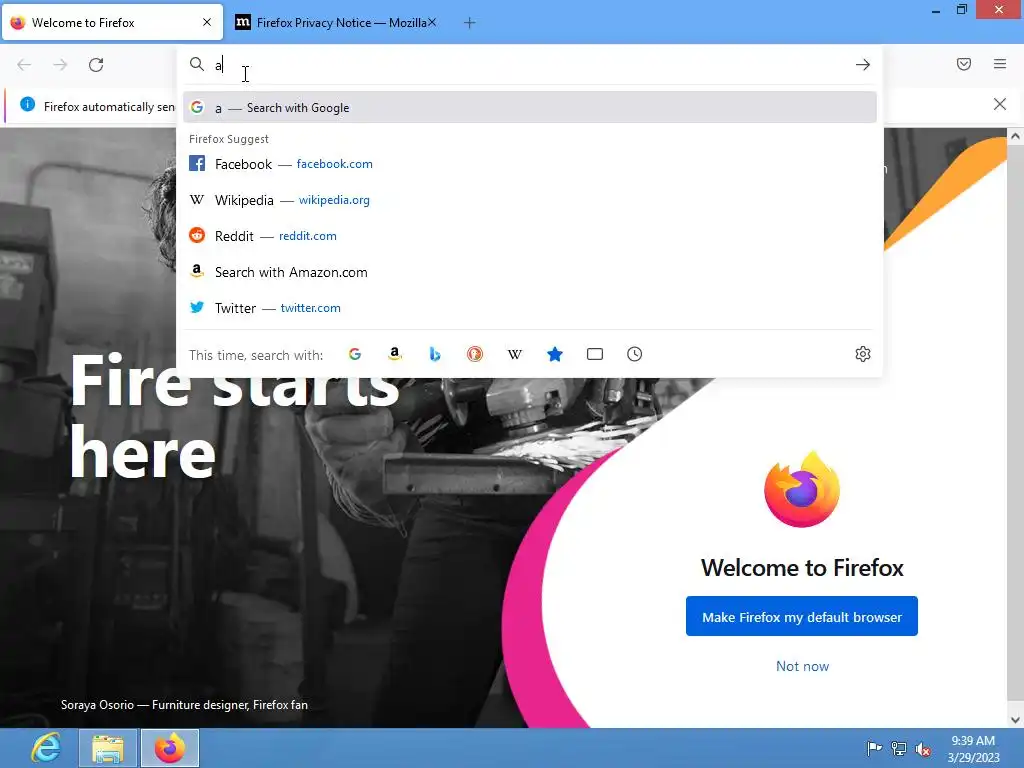This screenshot has height=768, width=1024.
Task: Open the Firefox application menu
Action: [1000, 64]
